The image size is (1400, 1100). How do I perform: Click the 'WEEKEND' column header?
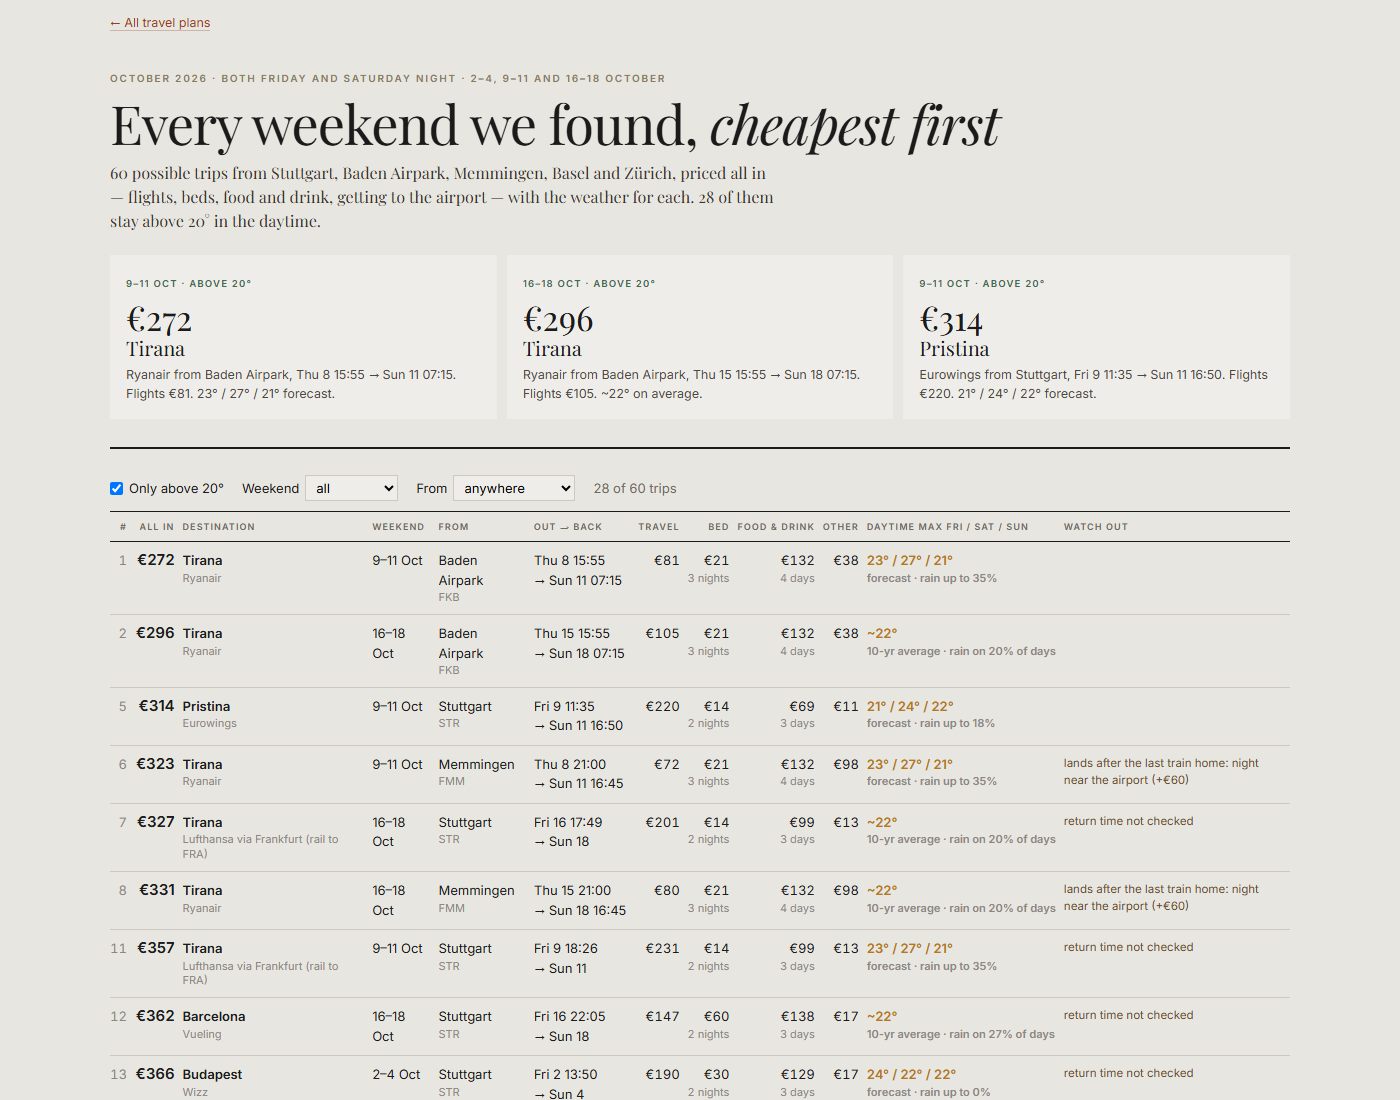pos(398,527)
